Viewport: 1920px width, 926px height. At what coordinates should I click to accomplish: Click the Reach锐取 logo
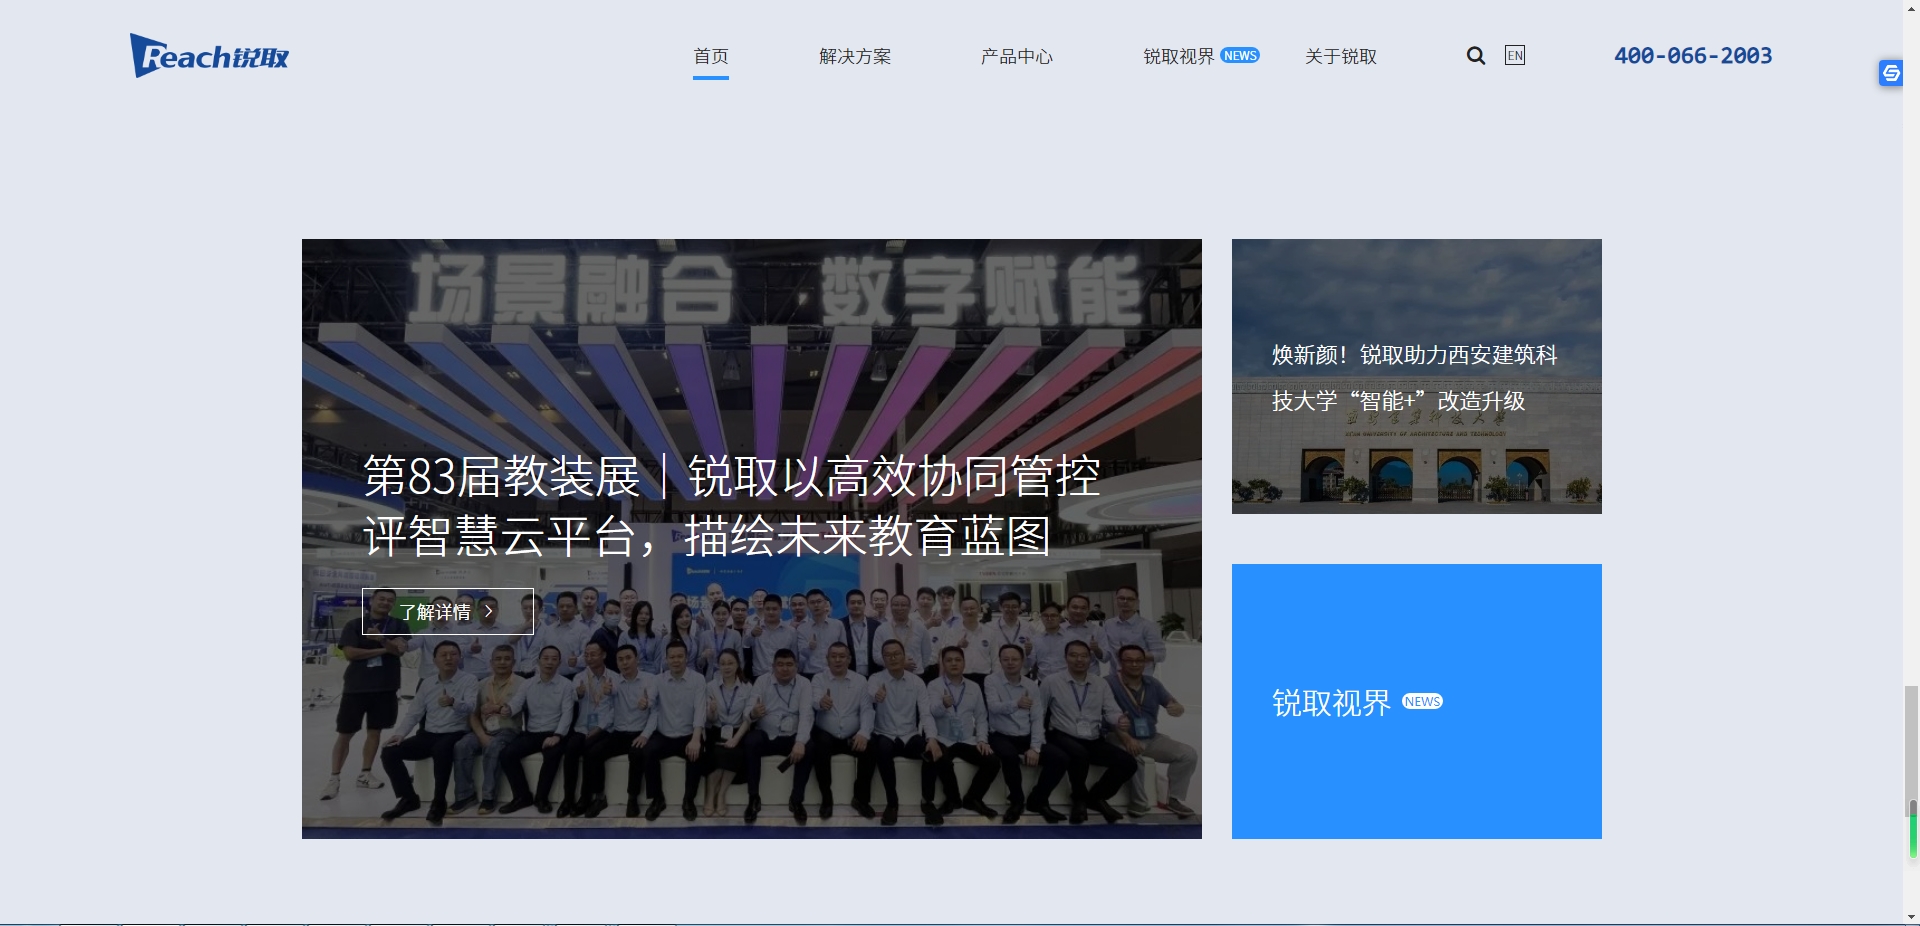(x=209, y=56)
